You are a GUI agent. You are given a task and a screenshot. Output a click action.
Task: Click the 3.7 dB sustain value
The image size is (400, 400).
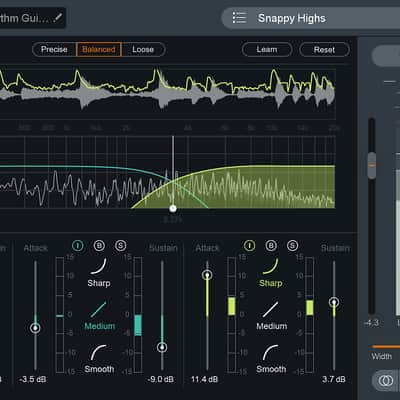(334, 379)
